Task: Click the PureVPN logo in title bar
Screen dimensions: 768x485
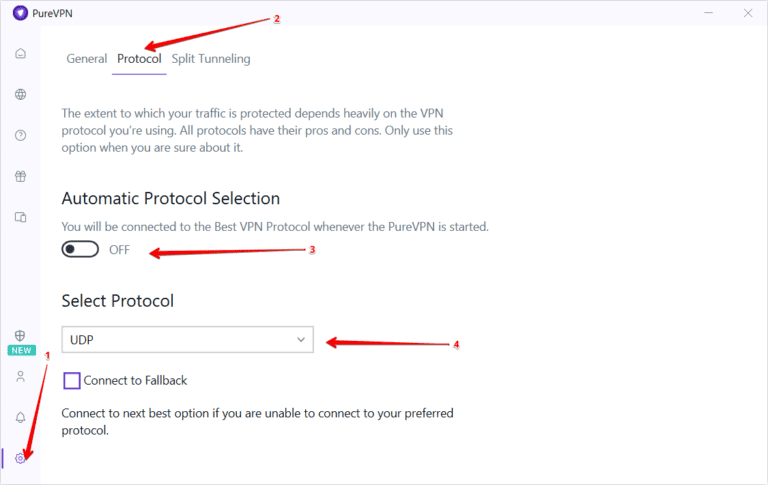Action: (x=20, y=13)
